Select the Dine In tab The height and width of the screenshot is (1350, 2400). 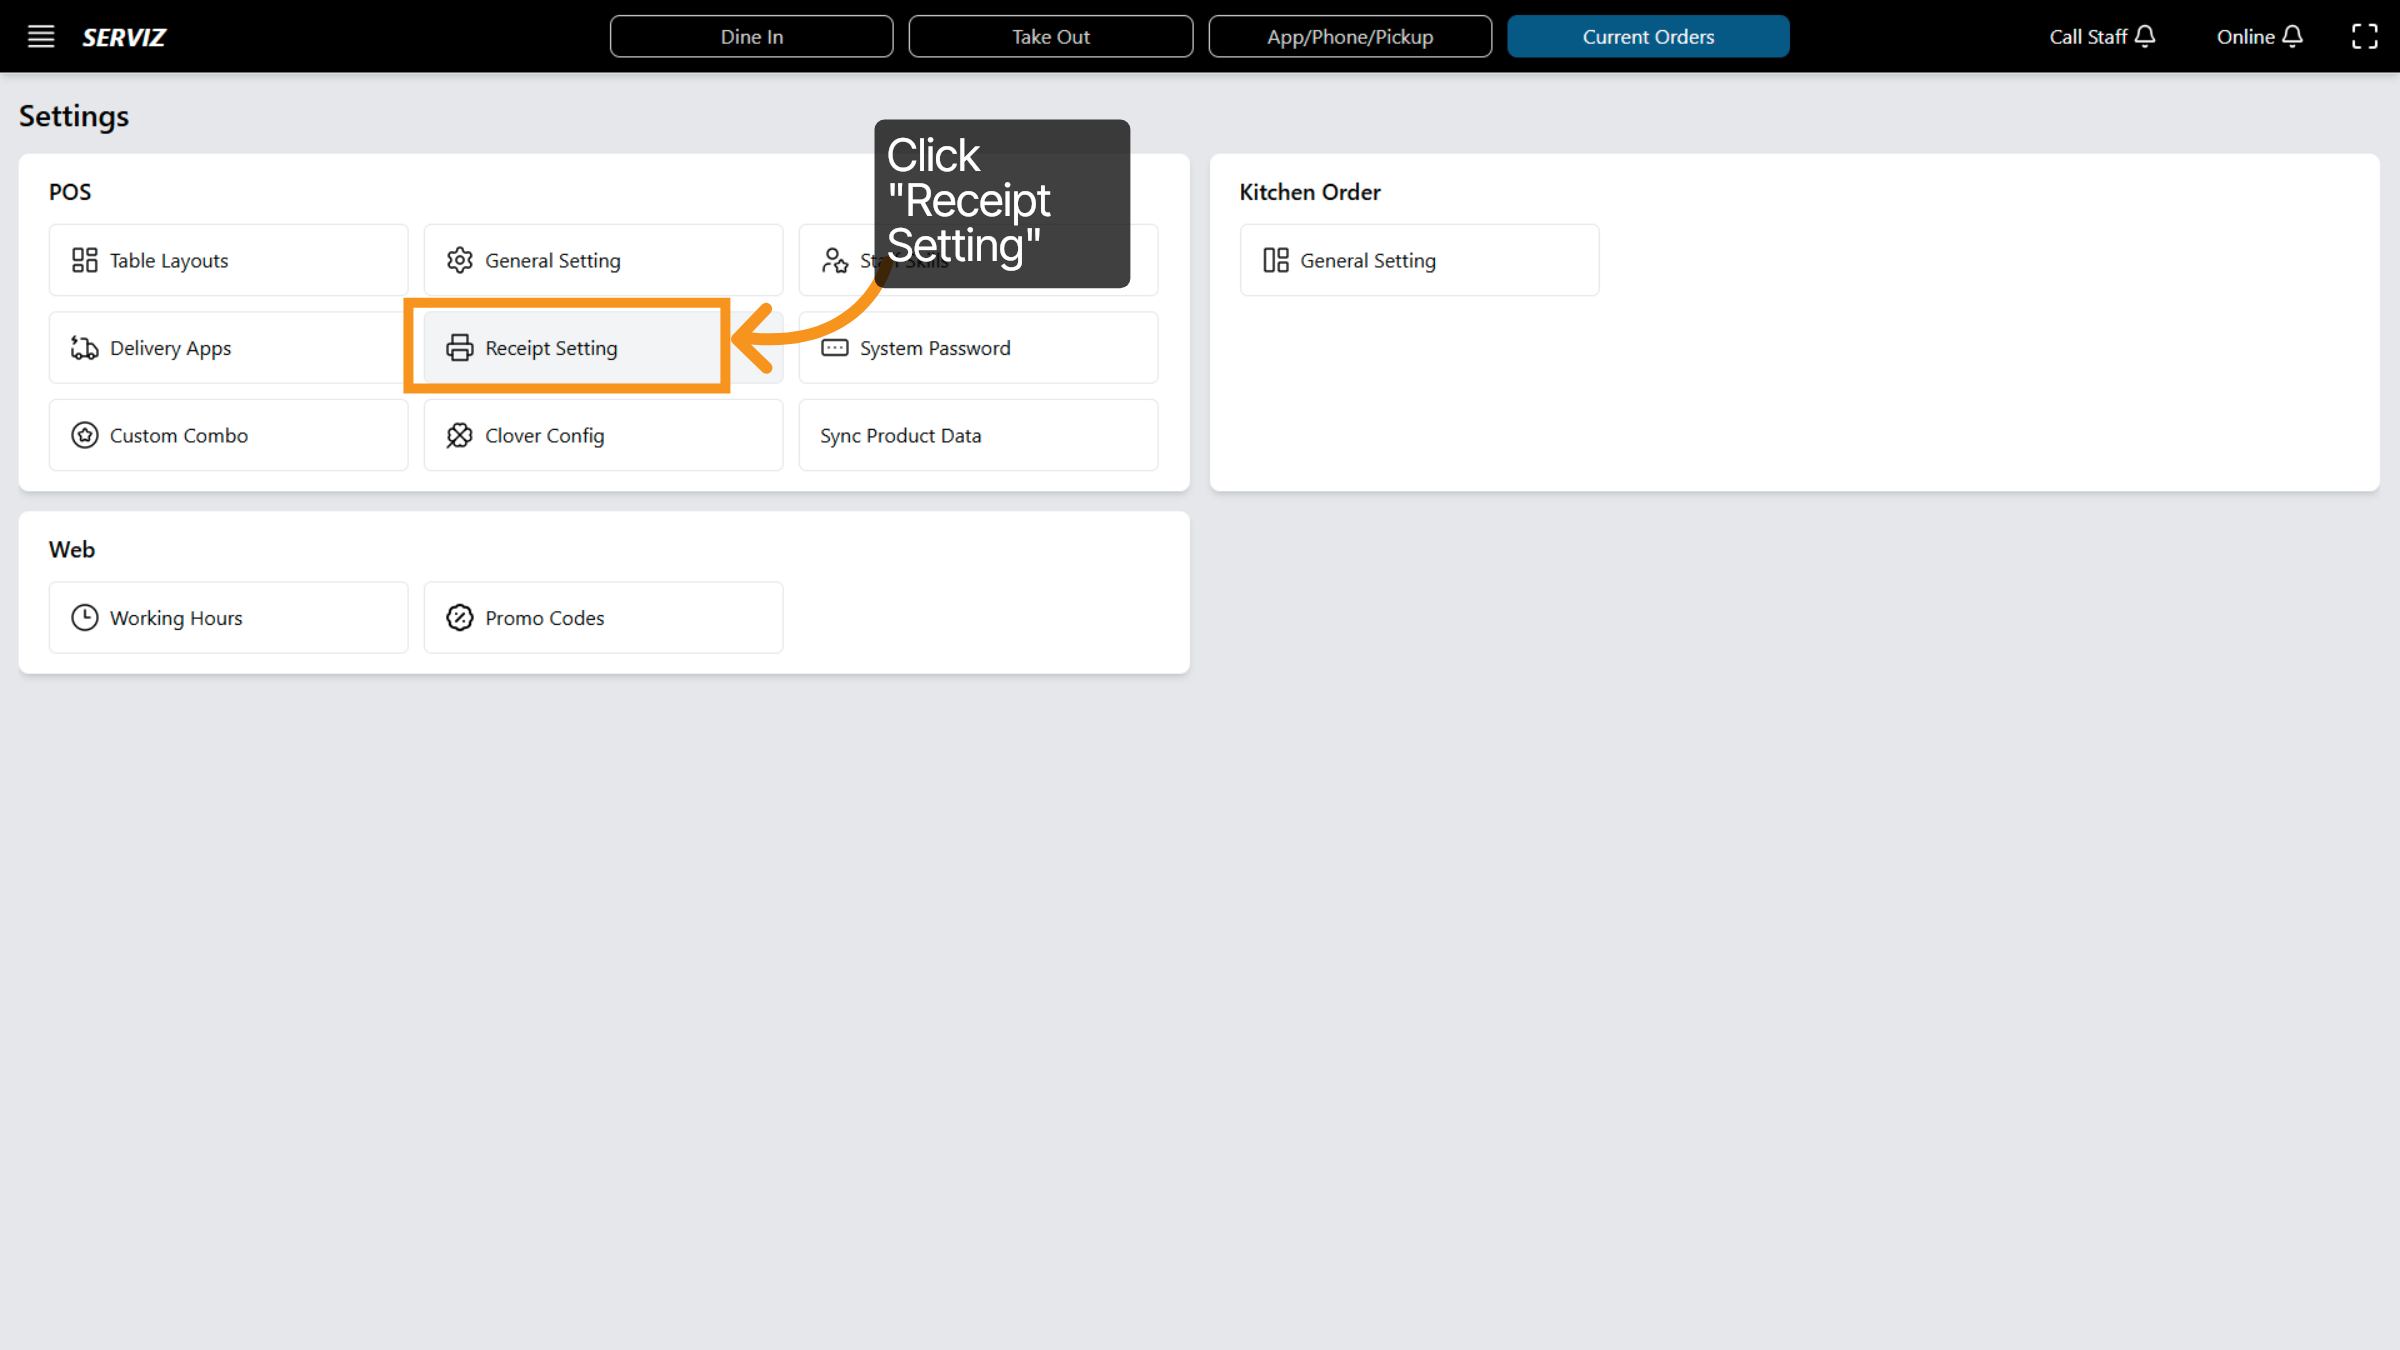(751, 36)
